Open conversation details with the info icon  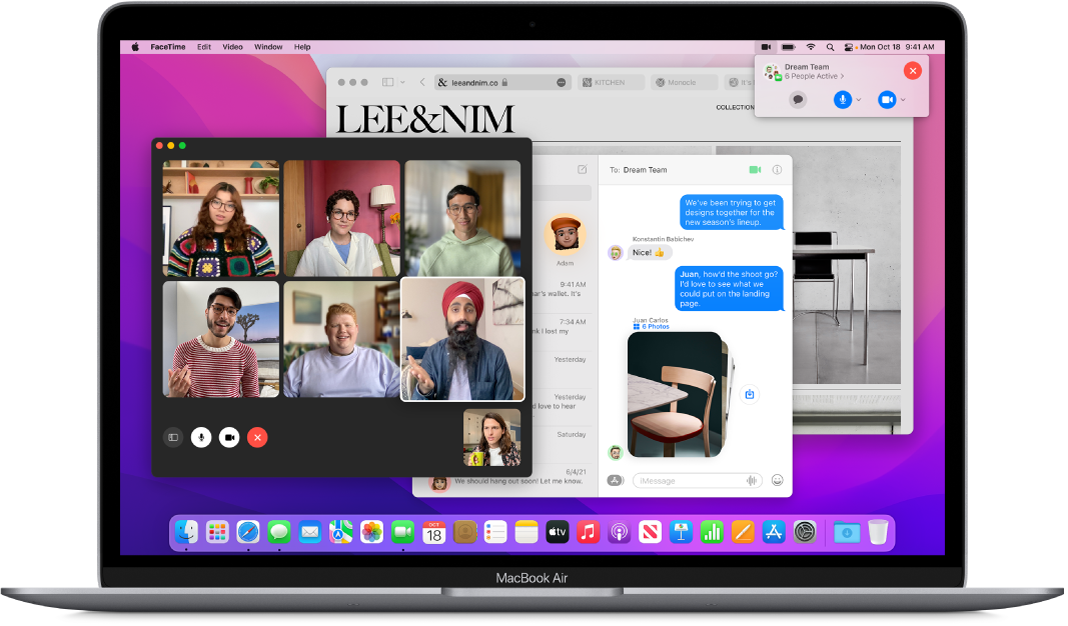tap(777, 169)
